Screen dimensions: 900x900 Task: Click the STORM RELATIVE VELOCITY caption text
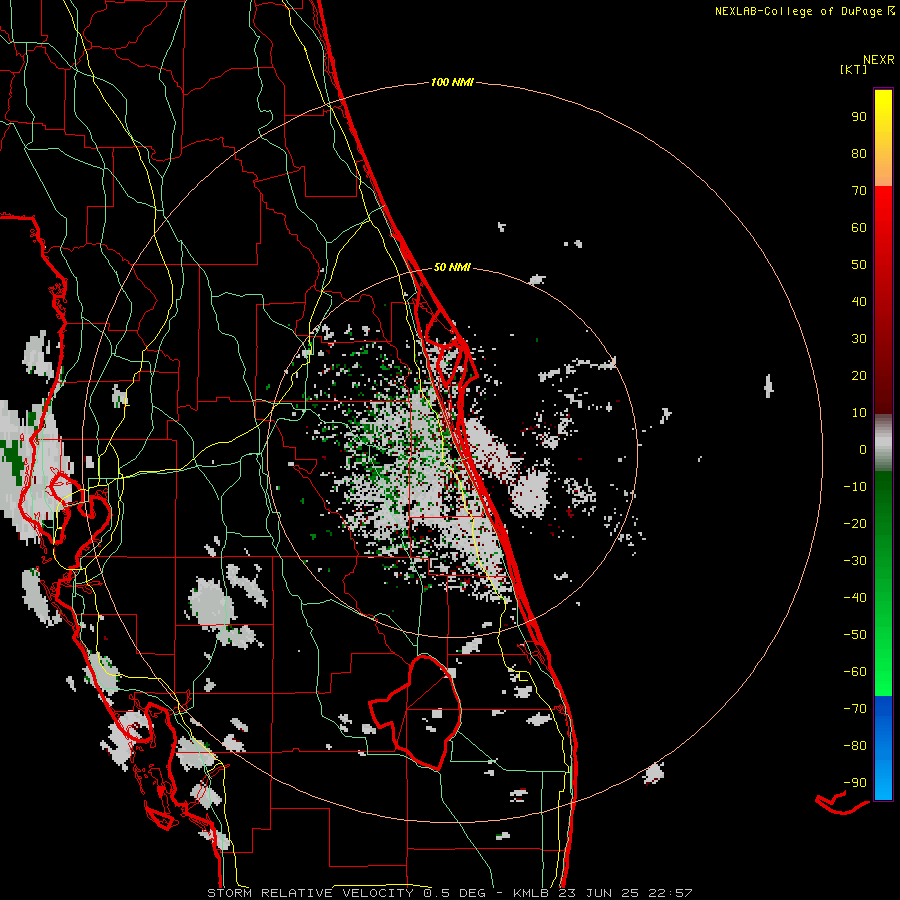pyautogui.click(x=310, y=893)
